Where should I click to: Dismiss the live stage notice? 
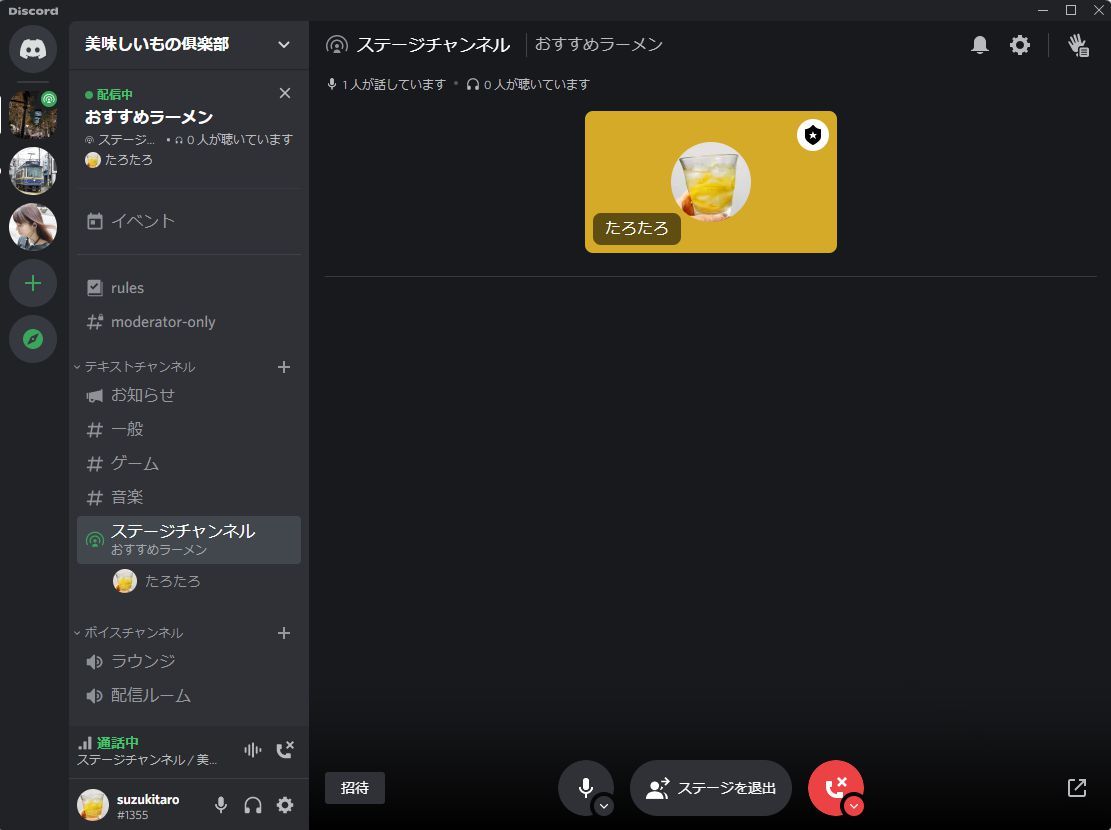(285, 94)
